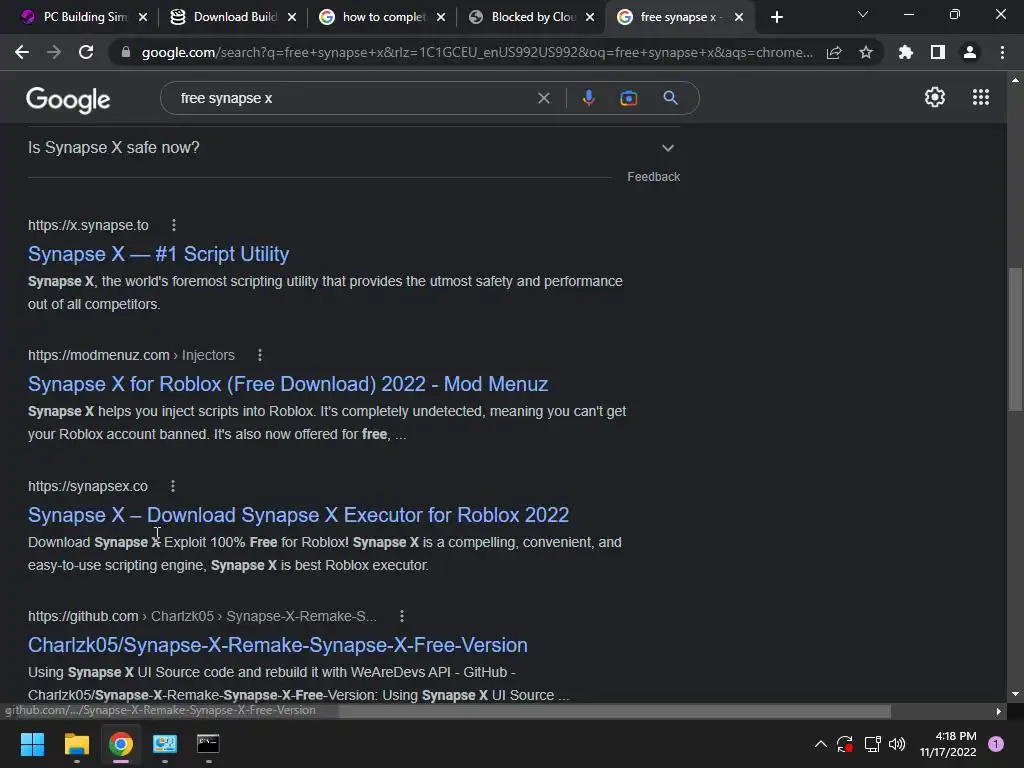
Task: Open the notification badge in the taskbar corner
Action: (996, 744)
